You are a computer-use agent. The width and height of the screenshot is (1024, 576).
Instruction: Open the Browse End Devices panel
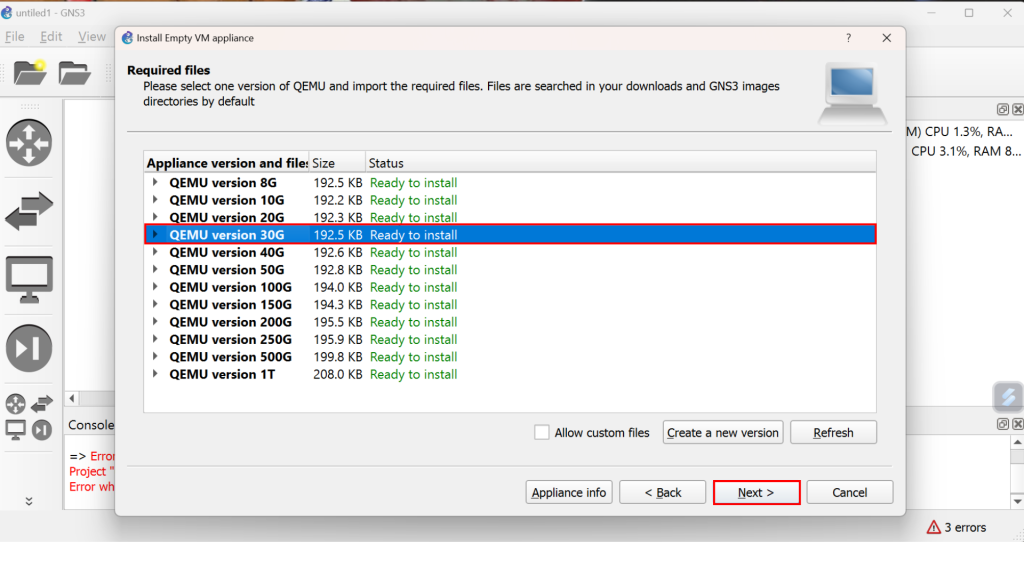coord(29,279)
